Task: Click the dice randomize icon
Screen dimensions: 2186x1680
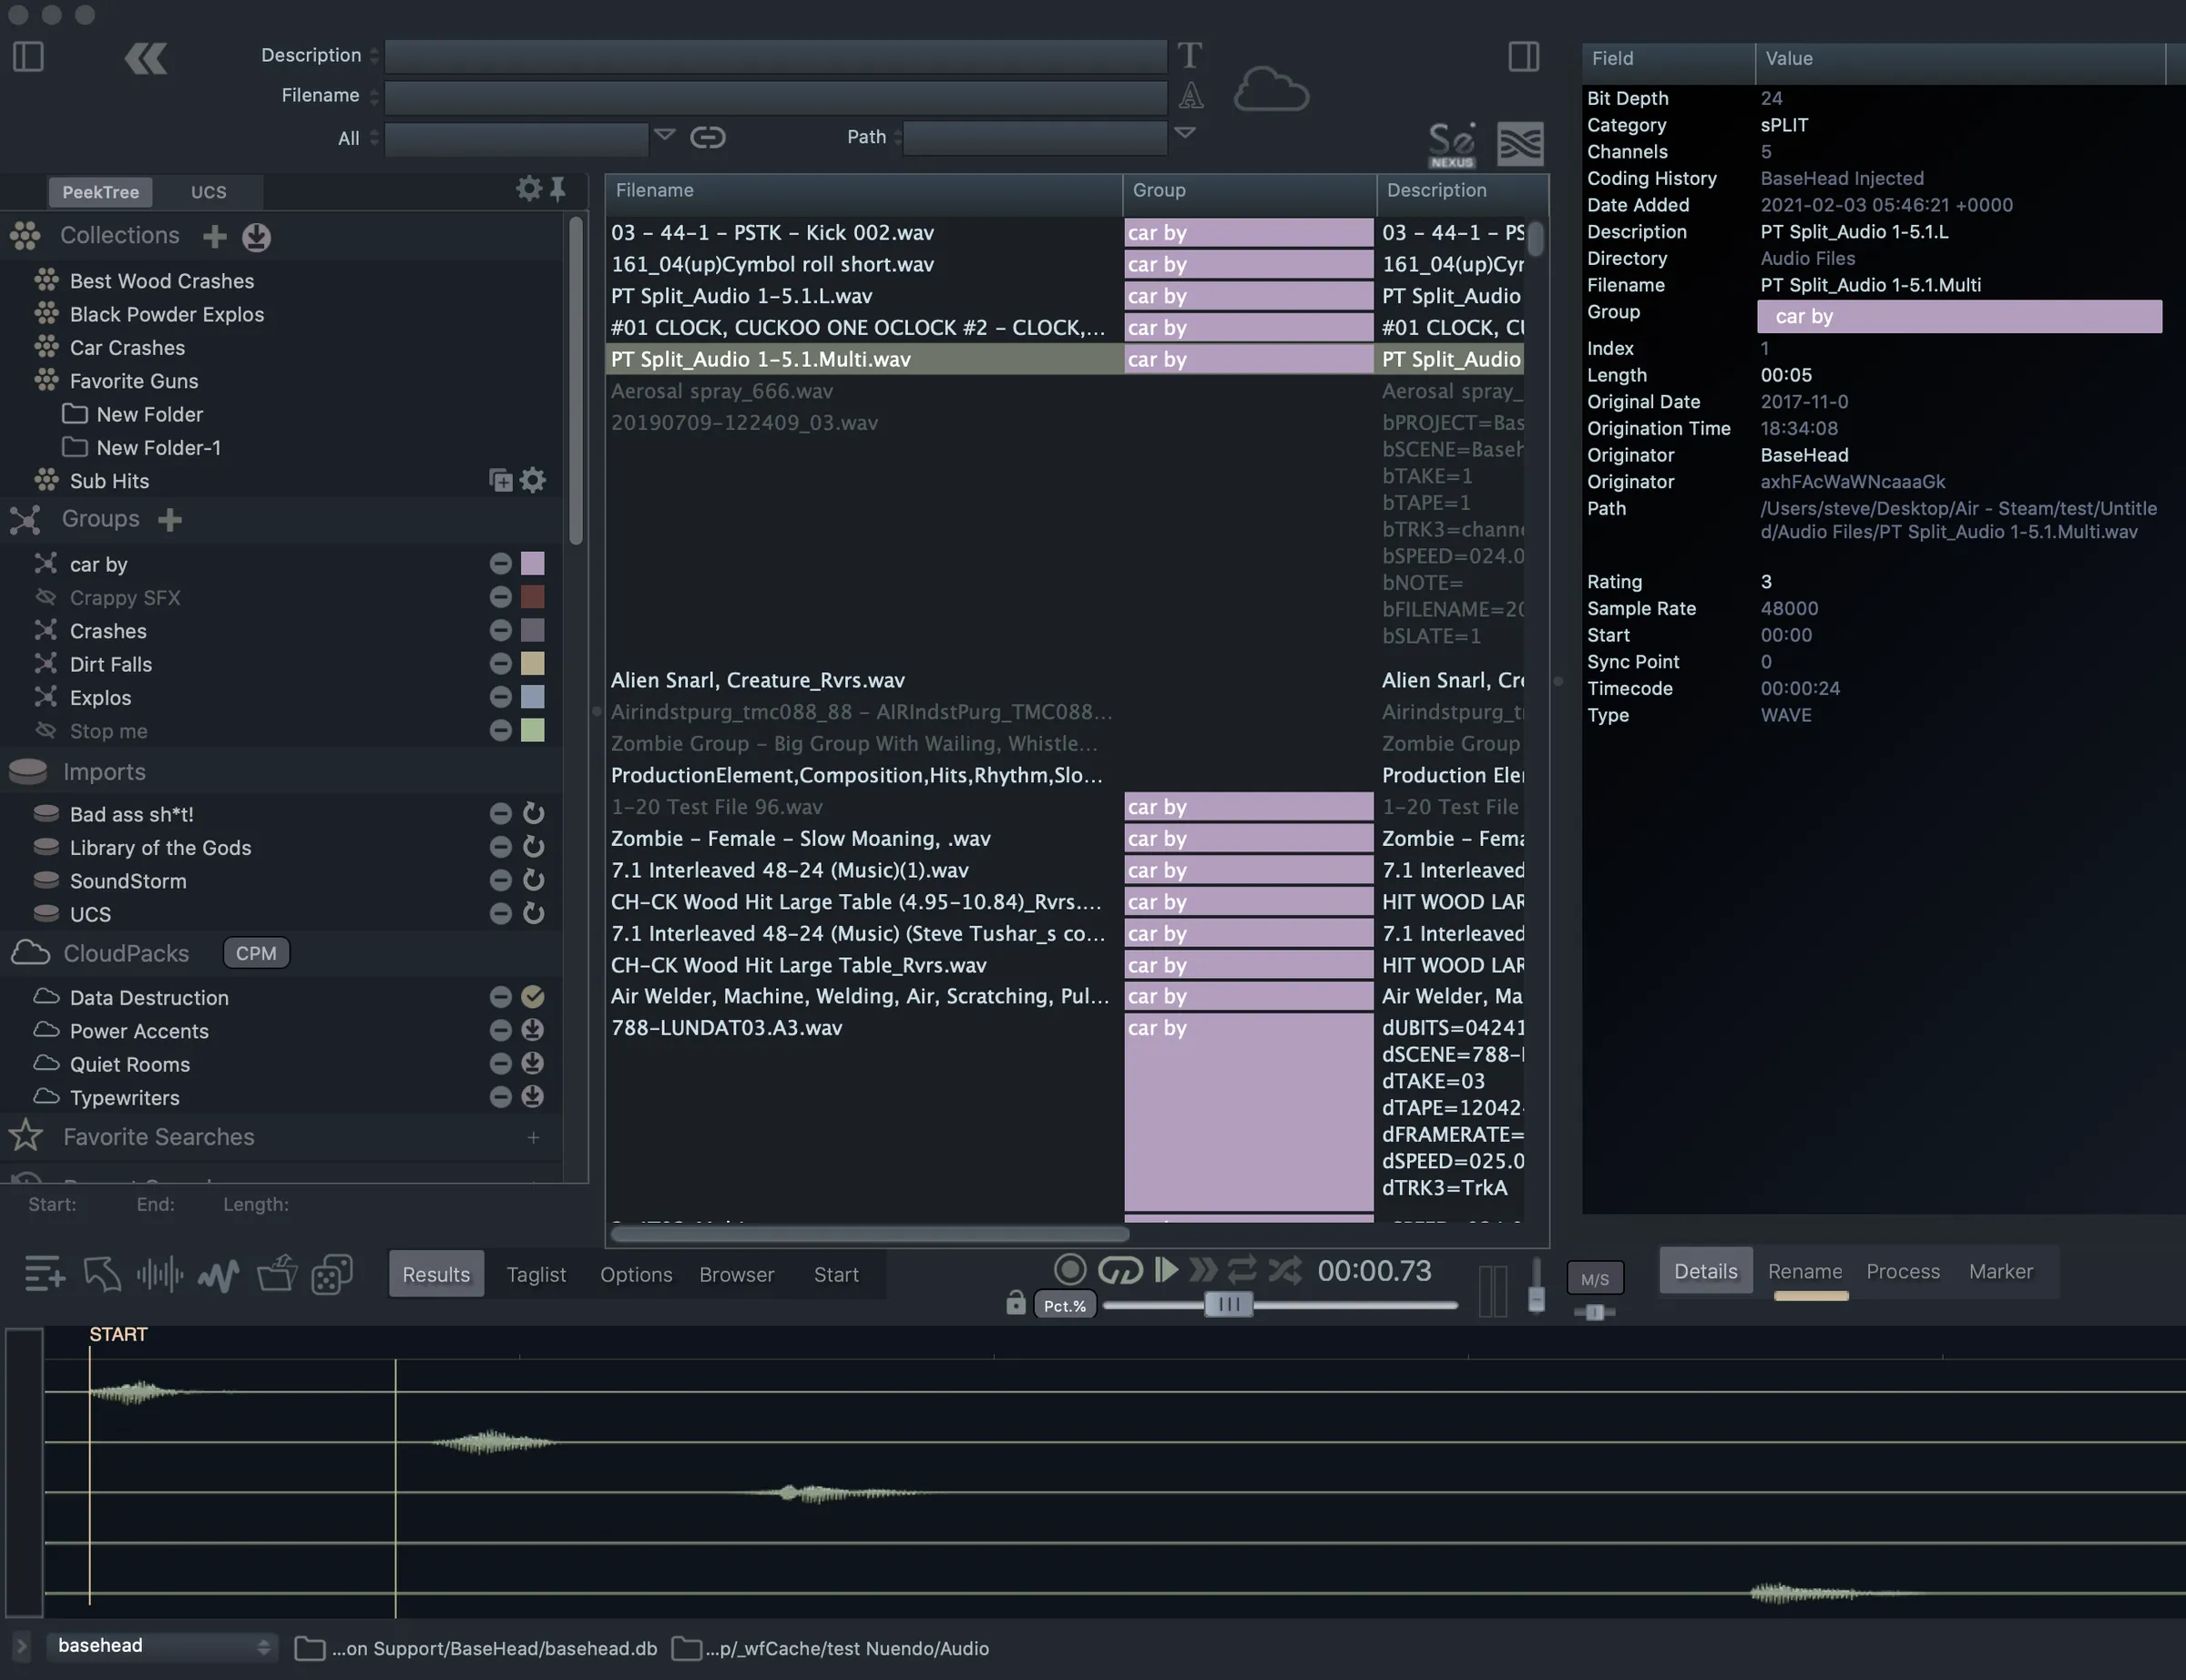Action: [332, 1273]
